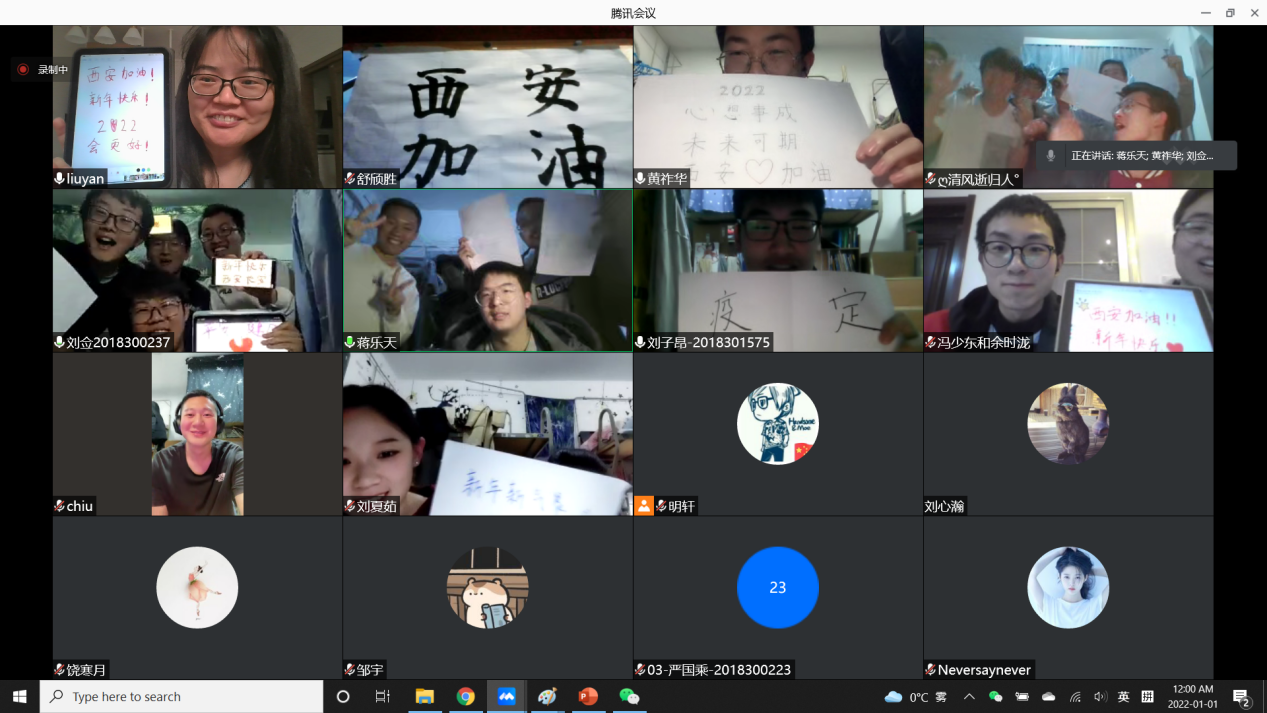
Task: Open the notification center with 2 alerts
Action: (1241, 697)
